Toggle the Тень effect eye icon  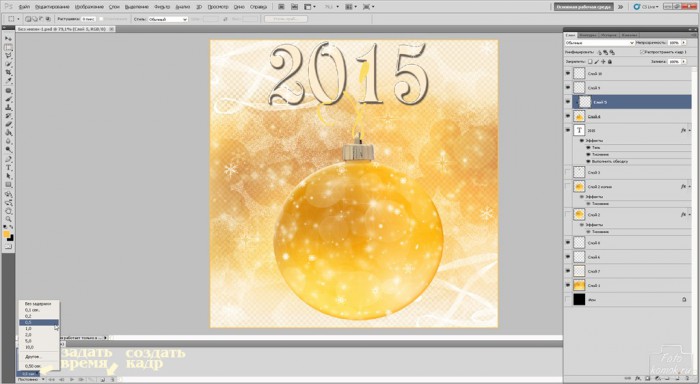point(588,147)
